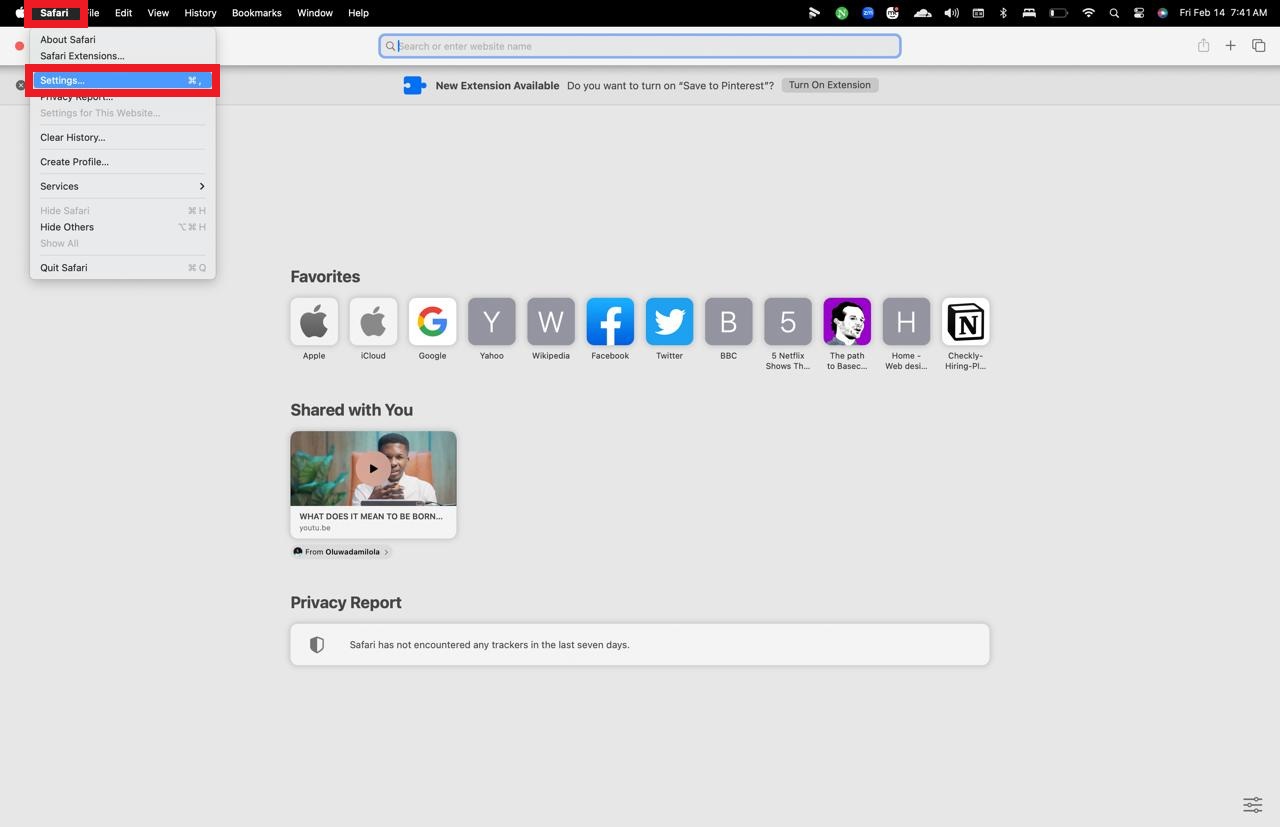Open the Bookmarks menu
Screen dimensions: 1280x827
click(x=256, y=13)
